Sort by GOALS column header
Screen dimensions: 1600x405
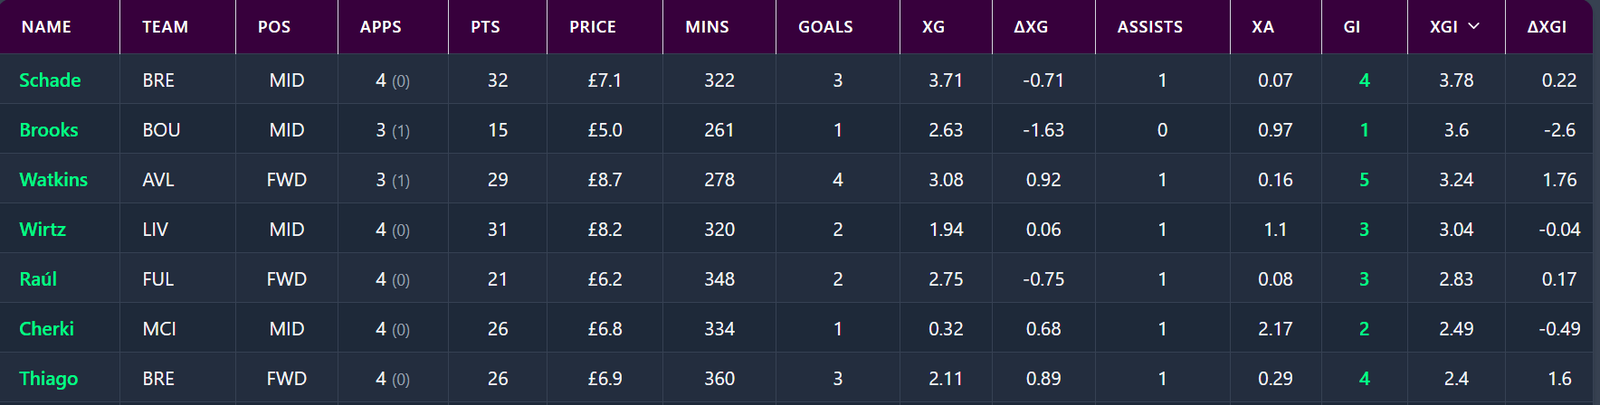(x=826, y=27)
